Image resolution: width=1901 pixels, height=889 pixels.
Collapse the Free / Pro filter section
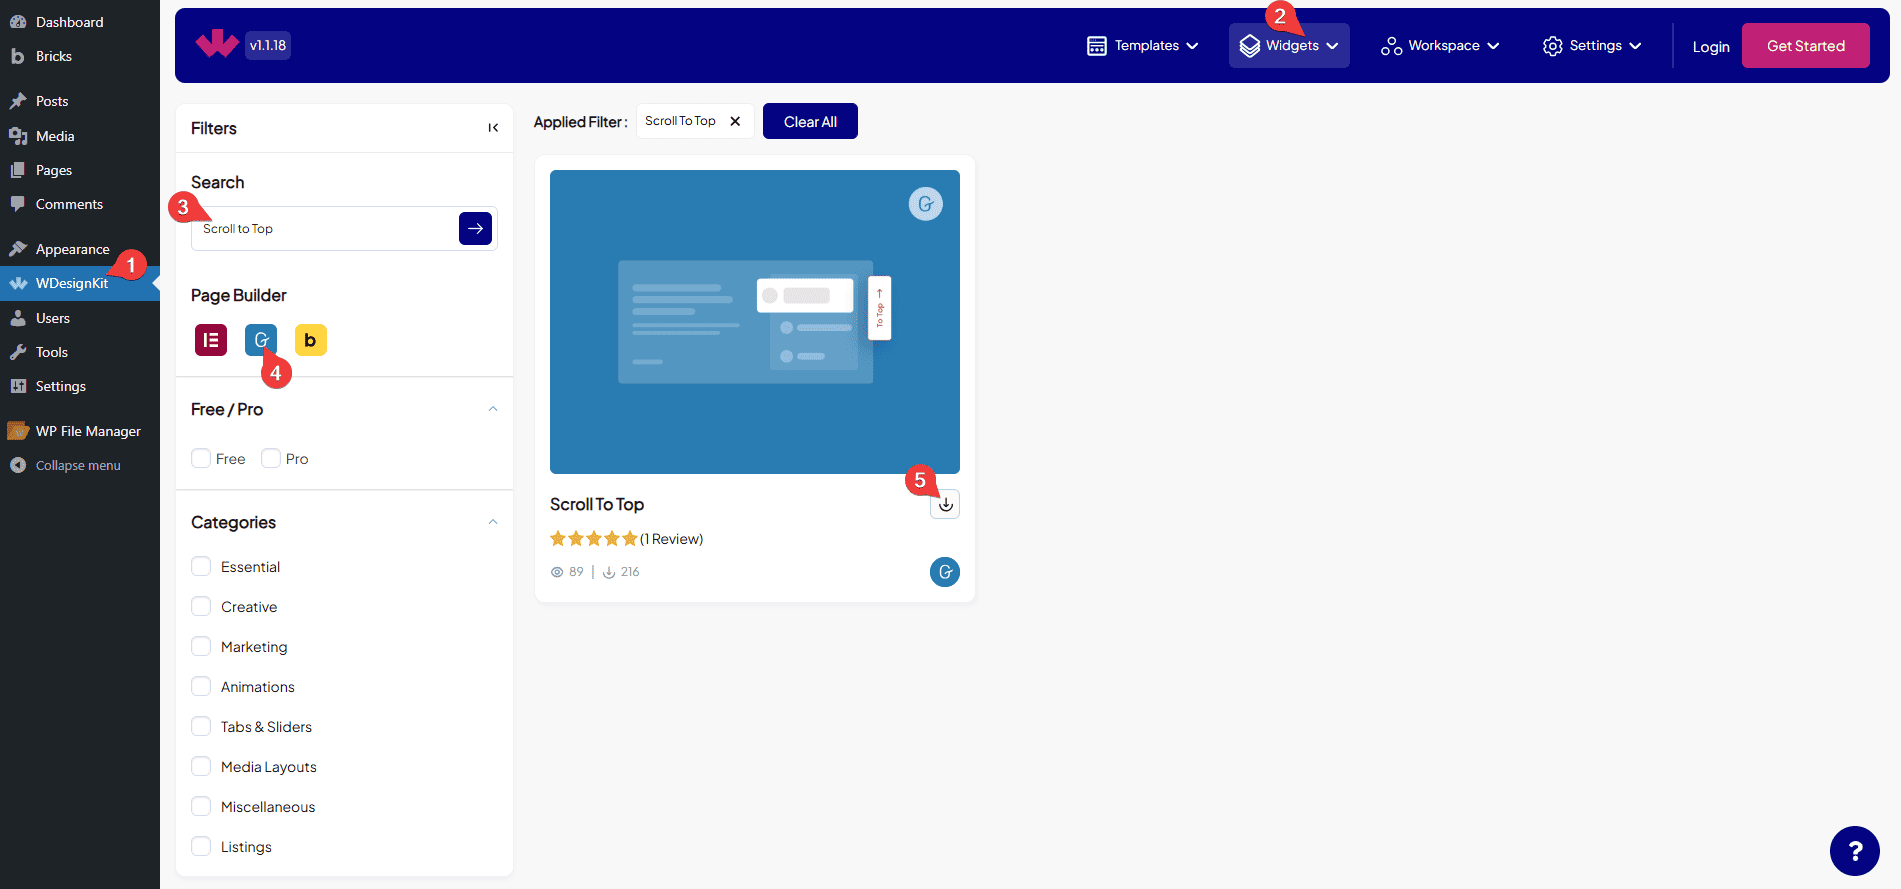coord(493,409)
